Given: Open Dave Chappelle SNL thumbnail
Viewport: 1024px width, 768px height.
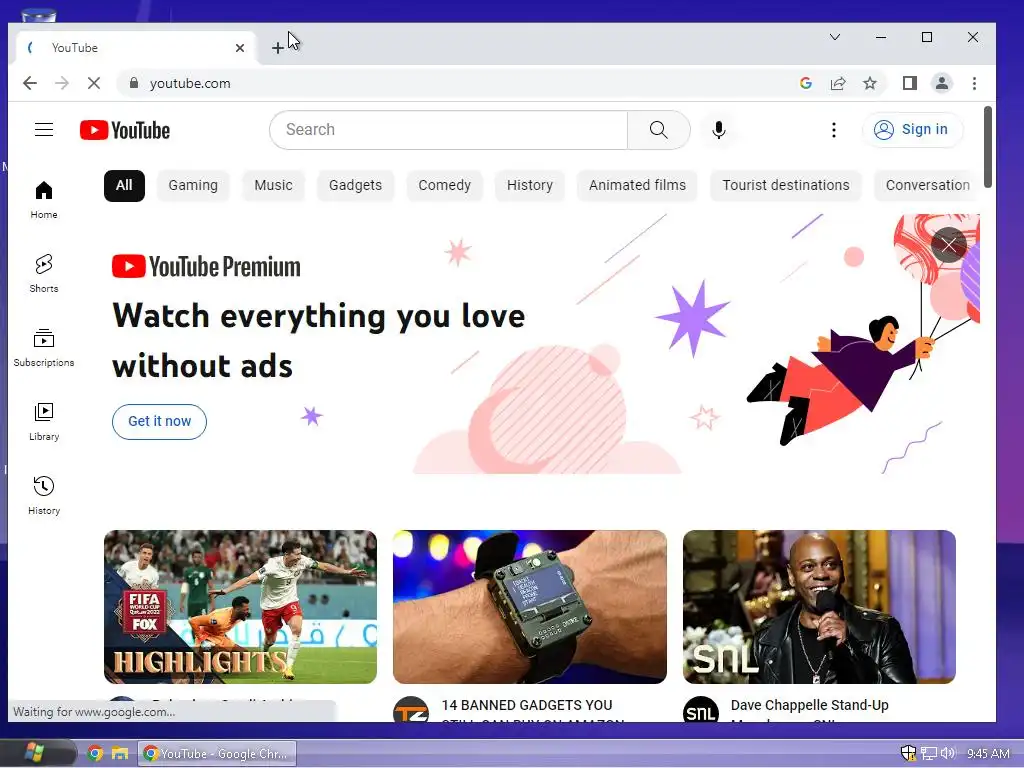Looking at the screenshot, I should (819, 607).
